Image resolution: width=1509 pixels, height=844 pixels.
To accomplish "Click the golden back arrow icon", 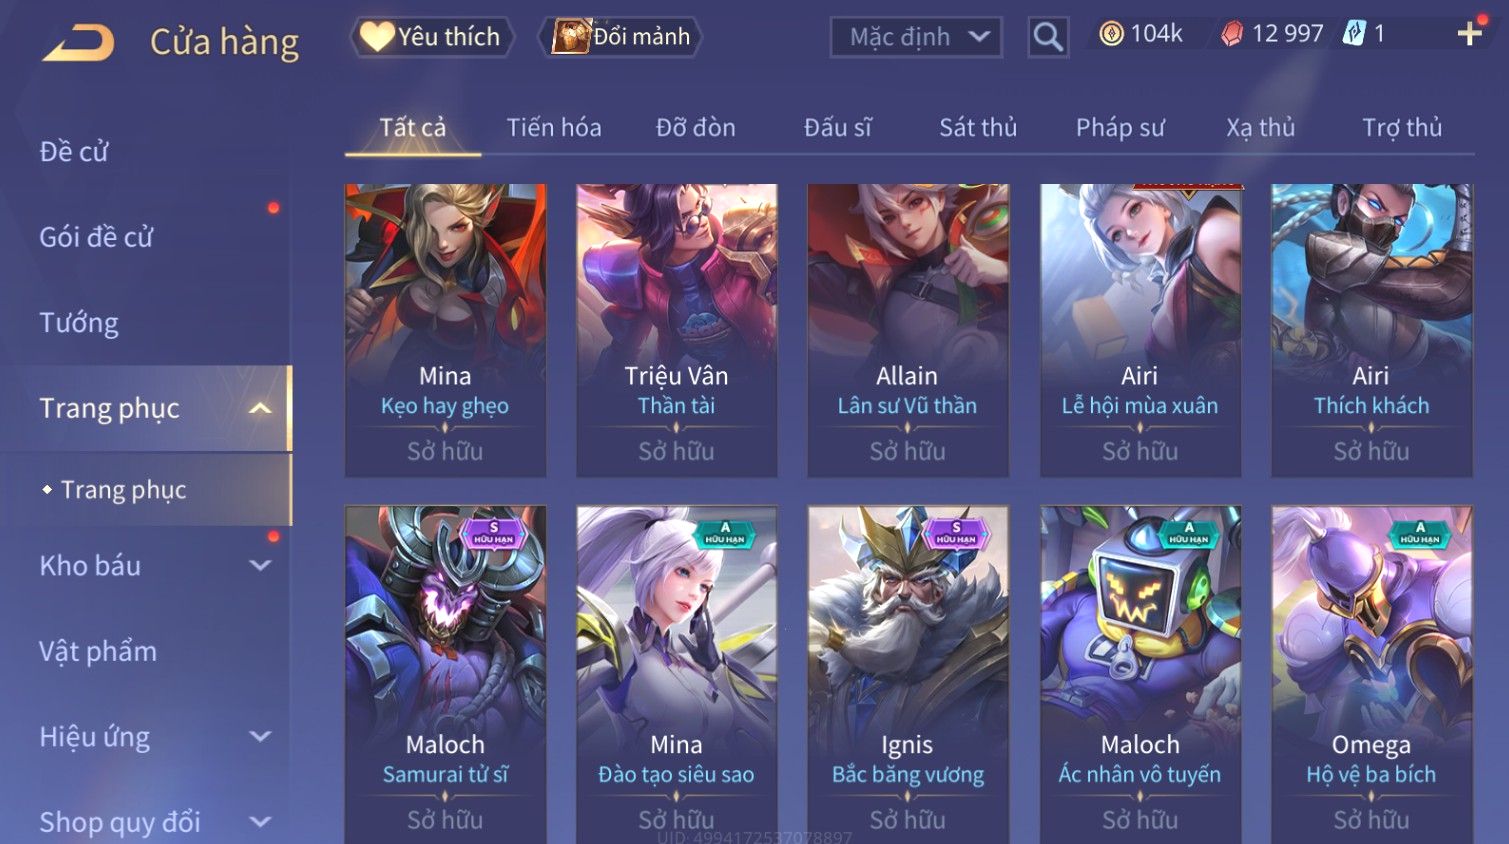I will point(79,43).
